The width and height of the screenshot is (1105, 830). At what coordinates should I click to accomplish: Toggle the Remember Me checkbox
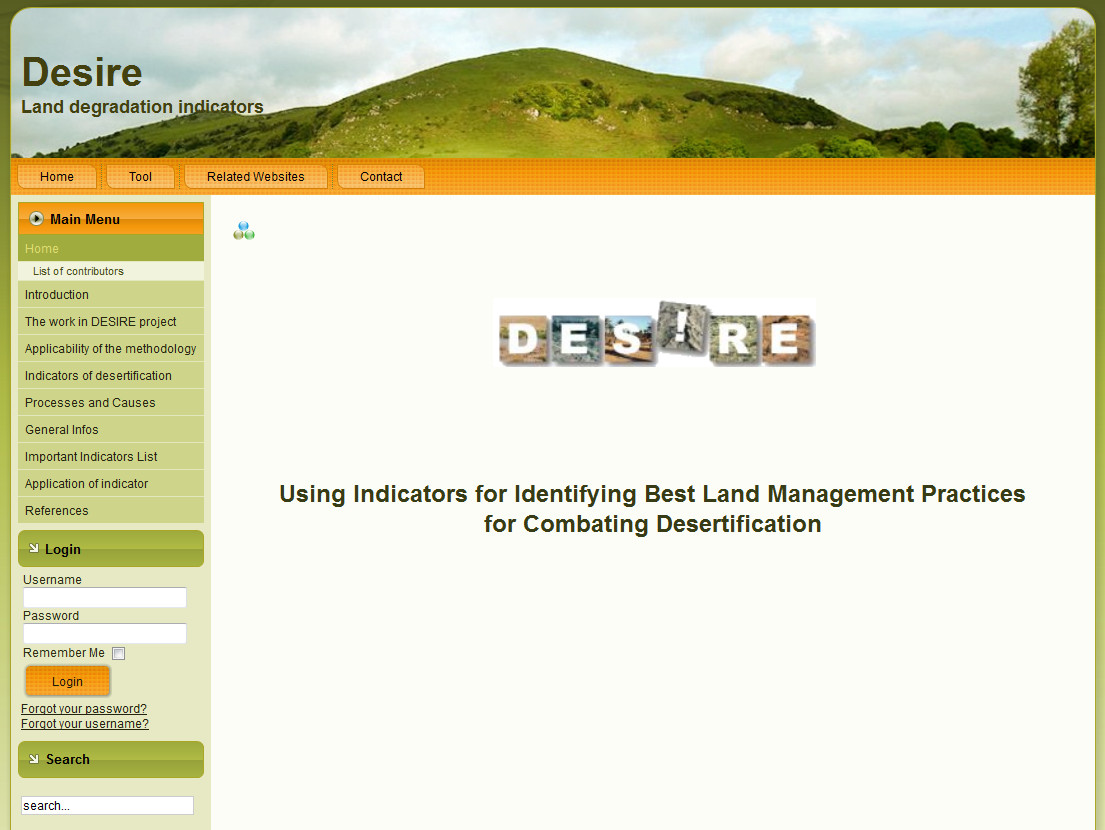[x=119, y=653]
